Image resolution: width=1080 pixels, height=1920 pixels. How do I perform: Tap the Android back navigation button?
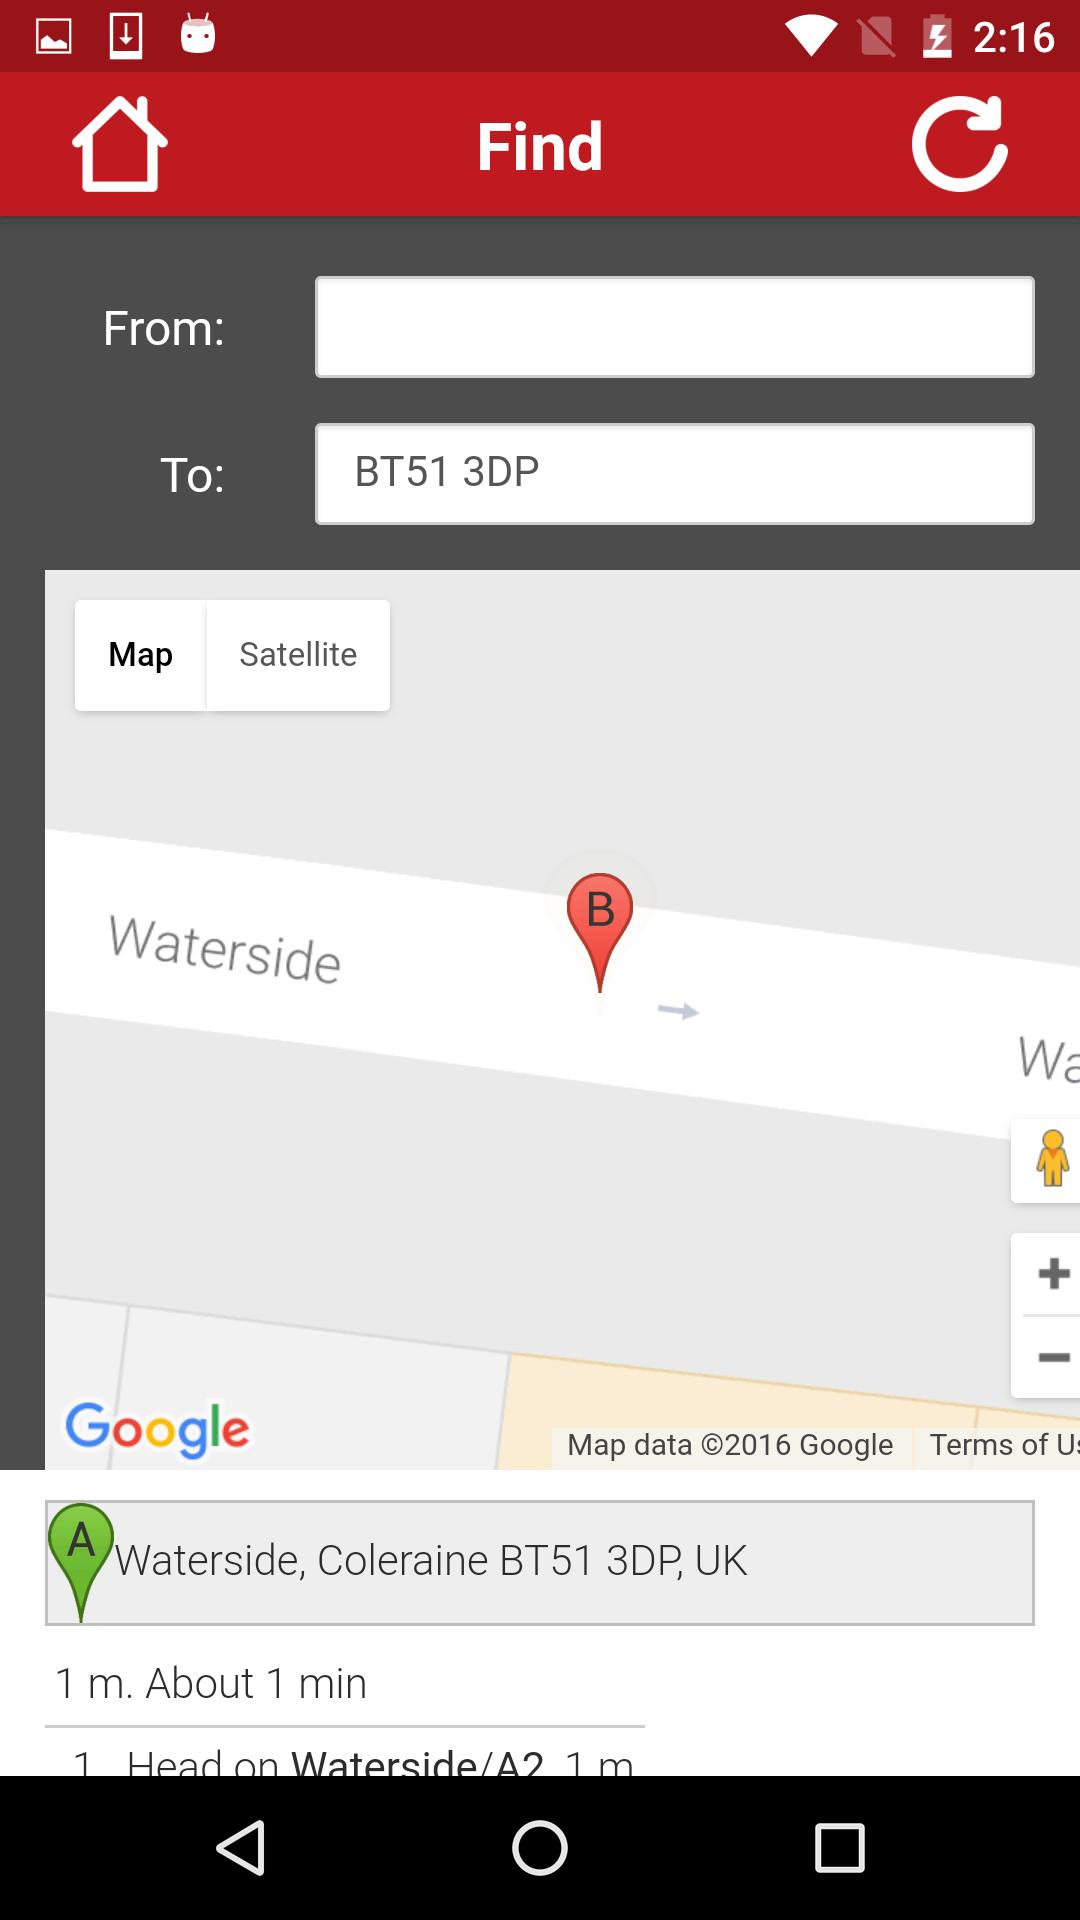tap(241, 1847)
